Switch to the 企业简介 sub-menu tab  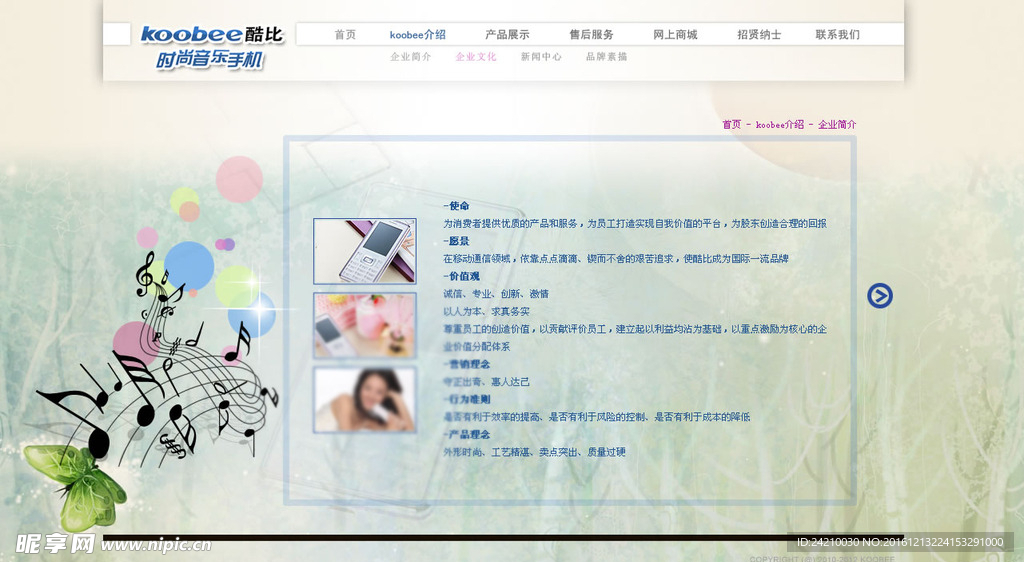coord(410,57)
